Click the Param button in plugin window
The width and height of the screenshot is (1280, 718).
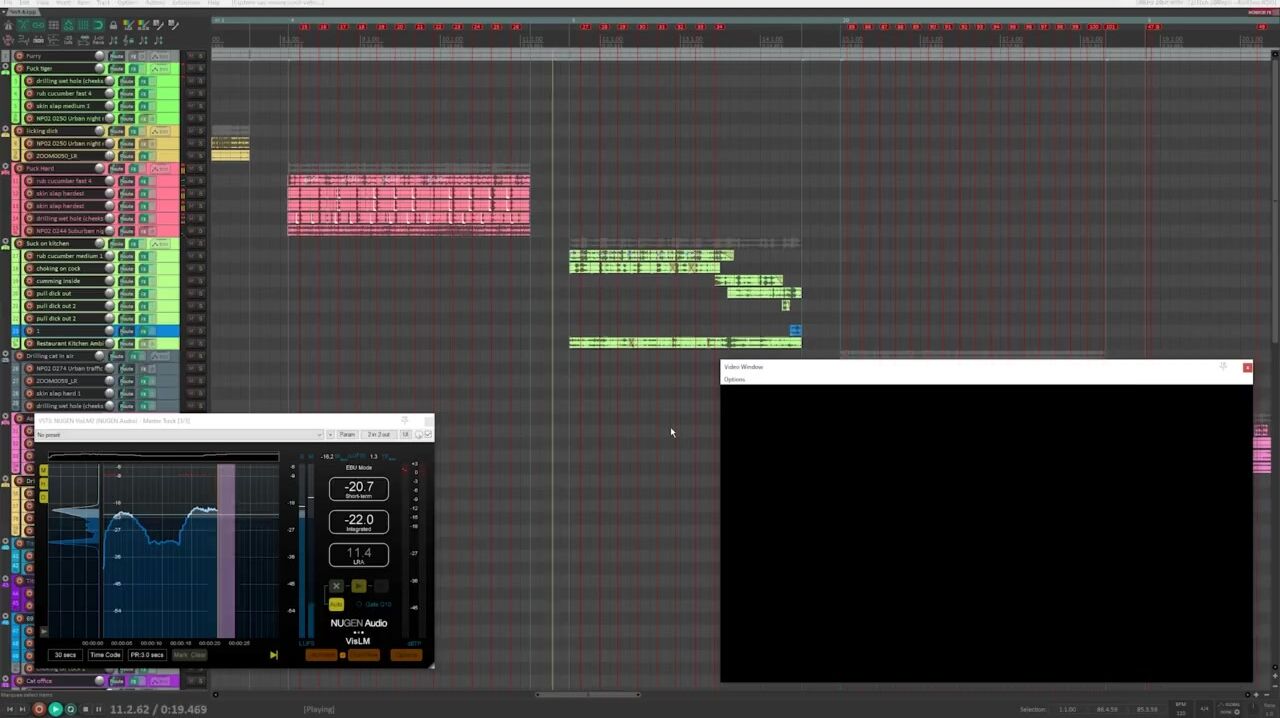(x=347, y=435)
